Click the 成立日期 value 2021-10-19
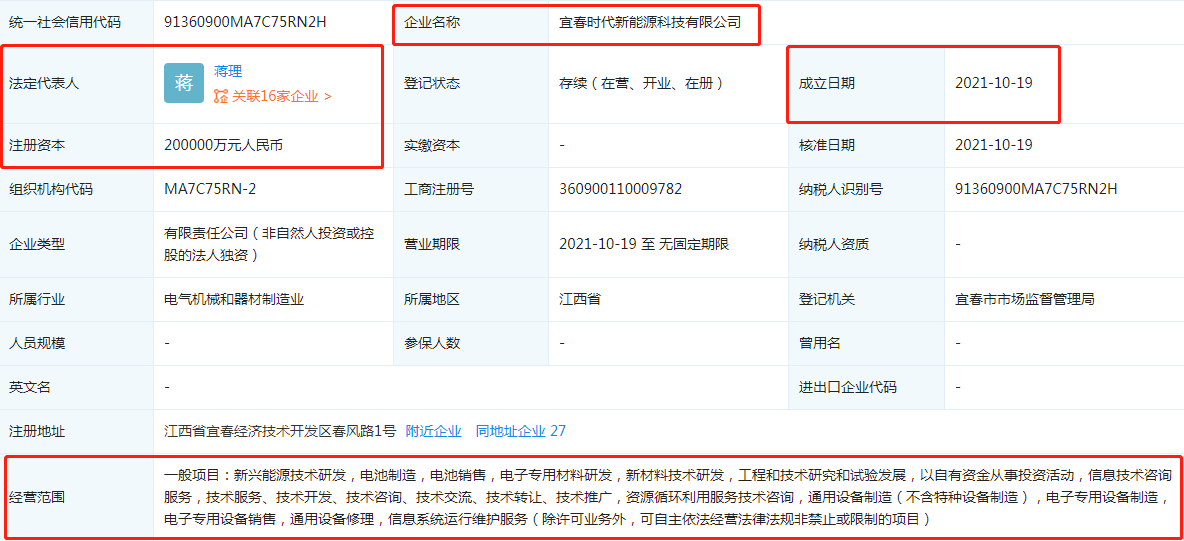 pyautogui.click(x=993, y=83)
